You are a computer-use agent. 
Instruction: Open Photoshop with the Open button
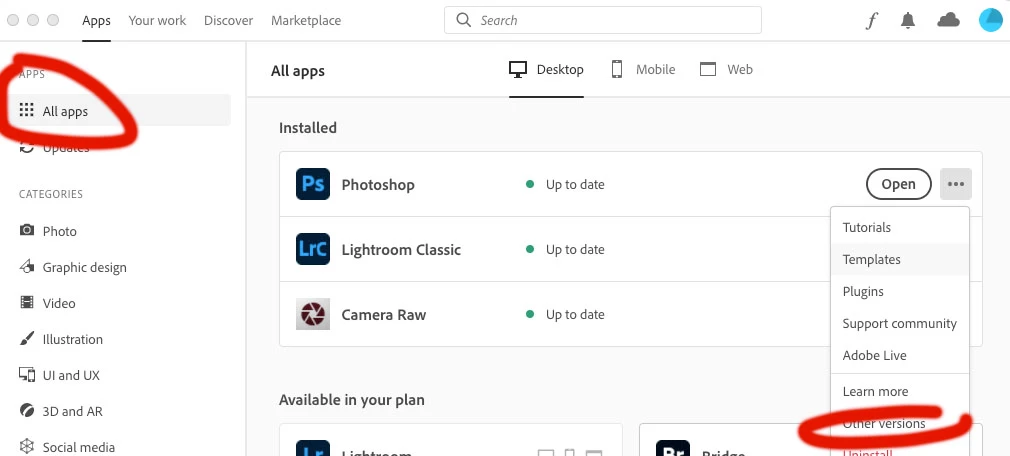[899, 184]
